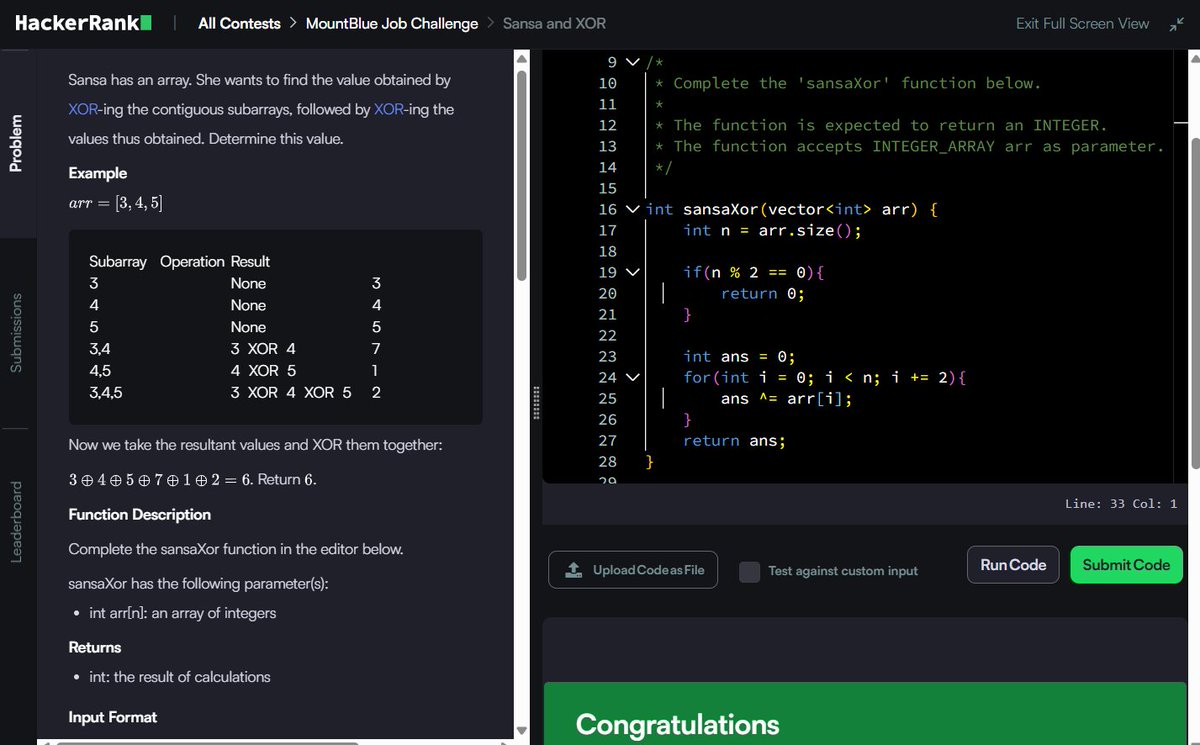
Task: Switch to the Problem tab
Action: click(x=16, y=142)
